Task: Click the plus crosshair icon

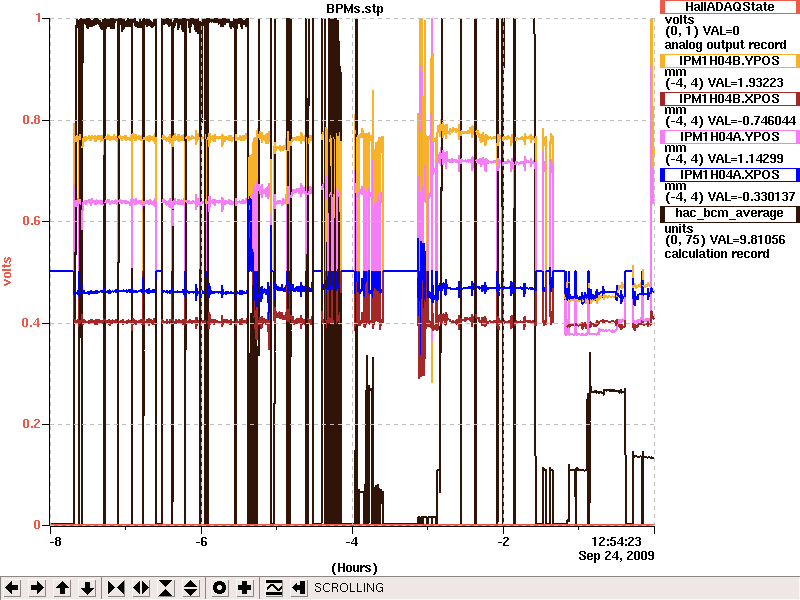Action: tap(245, 588)
